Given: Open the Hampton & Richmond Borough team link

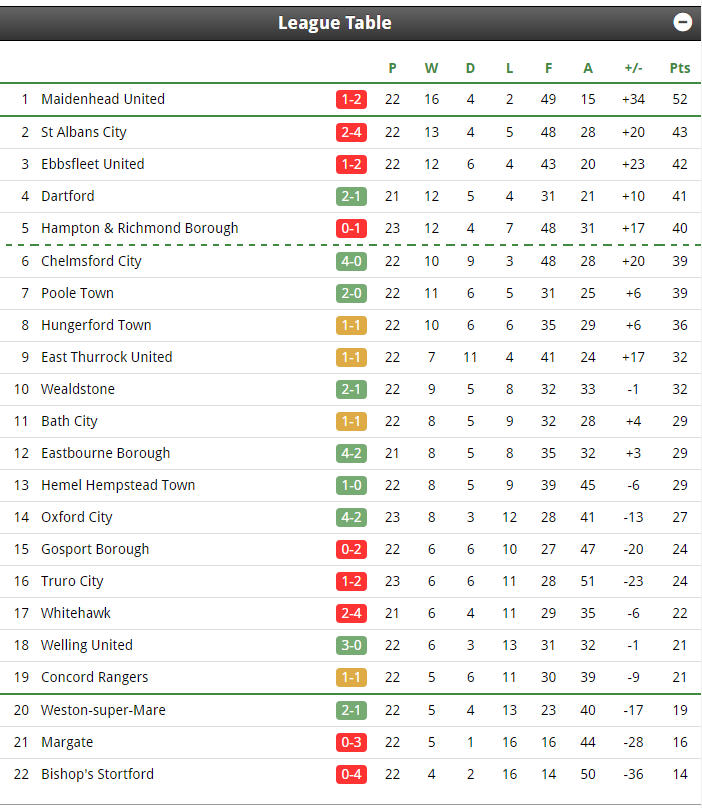Looking at the screenshot, I should 140,228.
